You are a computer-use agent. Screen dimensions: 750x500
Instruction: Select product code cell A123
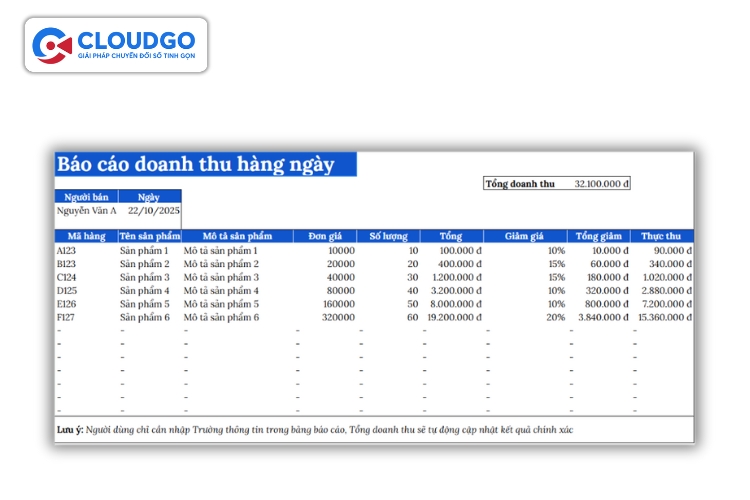68,251
